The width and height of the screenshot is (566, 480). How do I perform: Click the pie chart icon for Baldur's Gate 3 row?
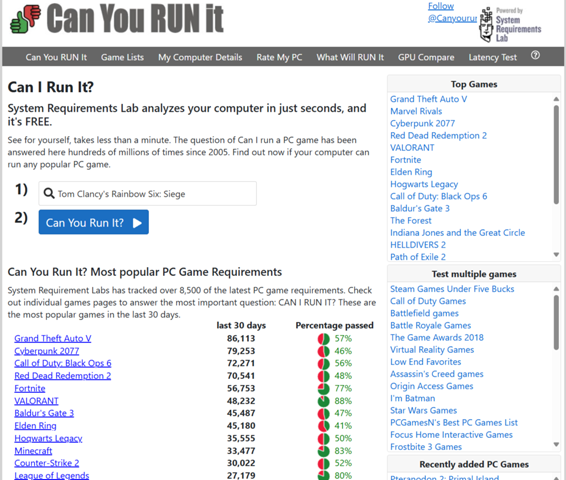click(x=323, y=413)
